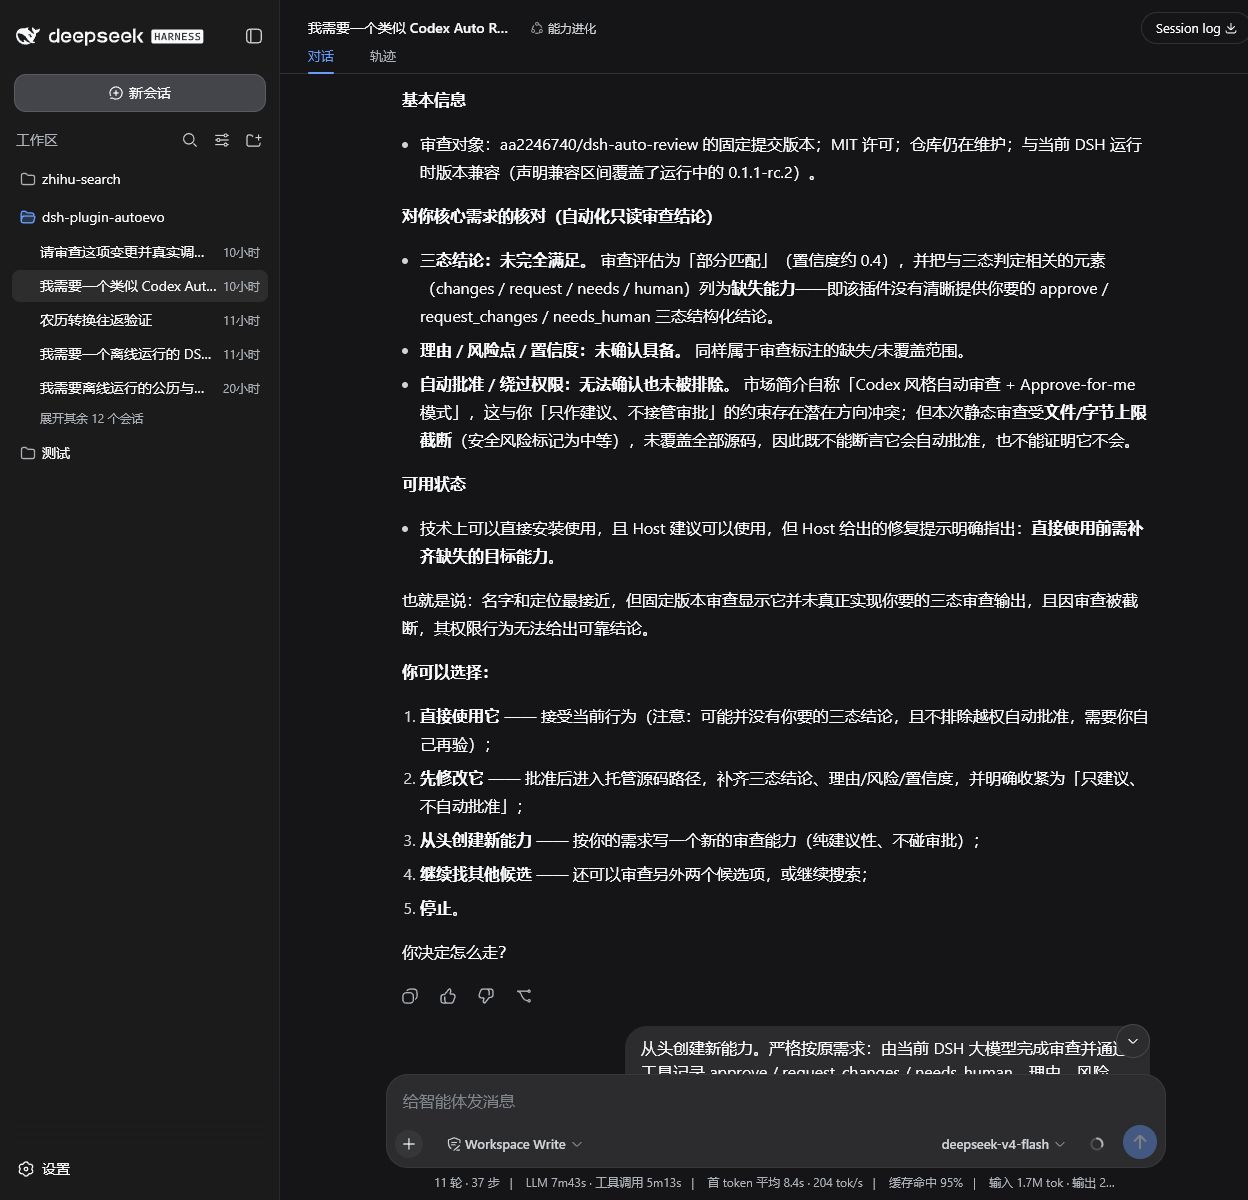The width and height of the screenshot is (1248, 1200).
Task: Click the loading spinner indicator
Action: [x=1097, y=1144]
